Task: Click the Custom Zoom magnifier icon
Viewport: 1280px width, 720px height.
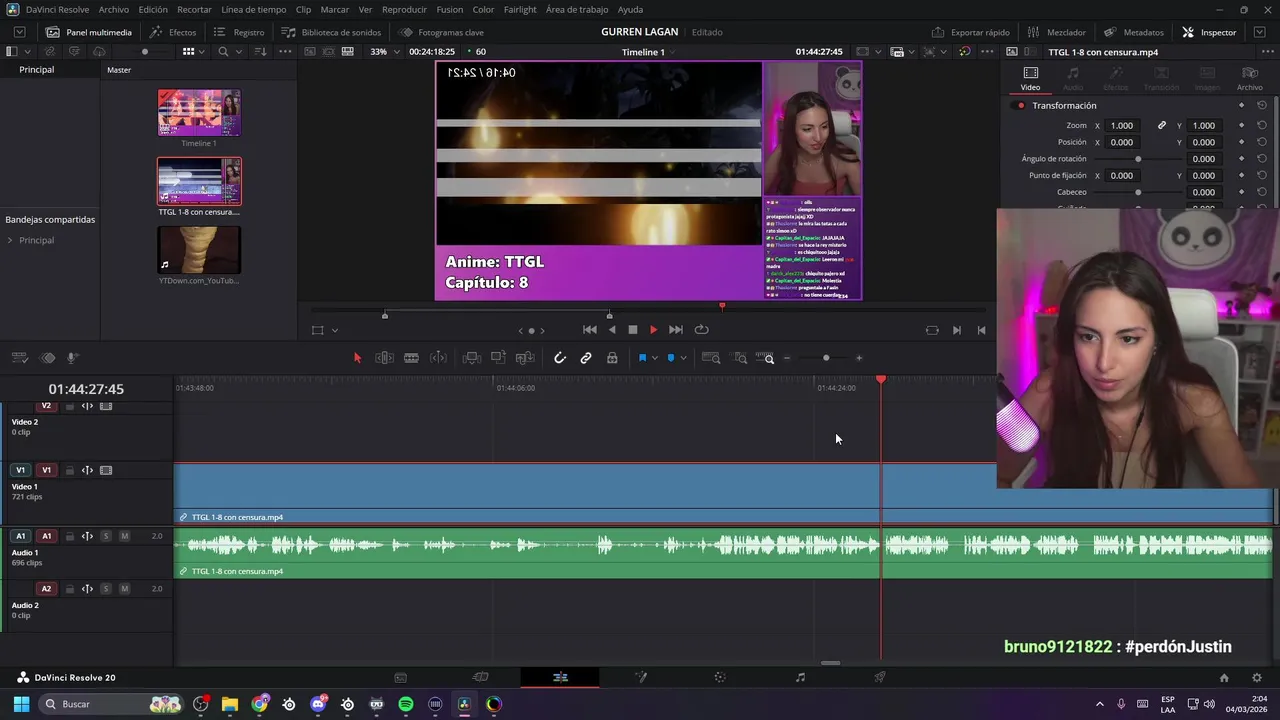Action: coord(766,358)
